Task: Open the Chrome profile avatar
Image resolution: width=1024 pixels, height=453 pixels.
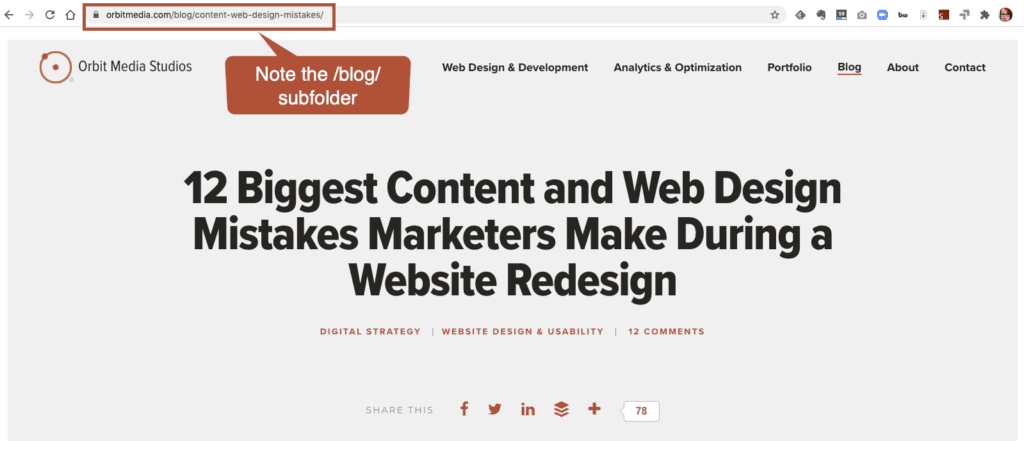Action: click(1005, 15)
